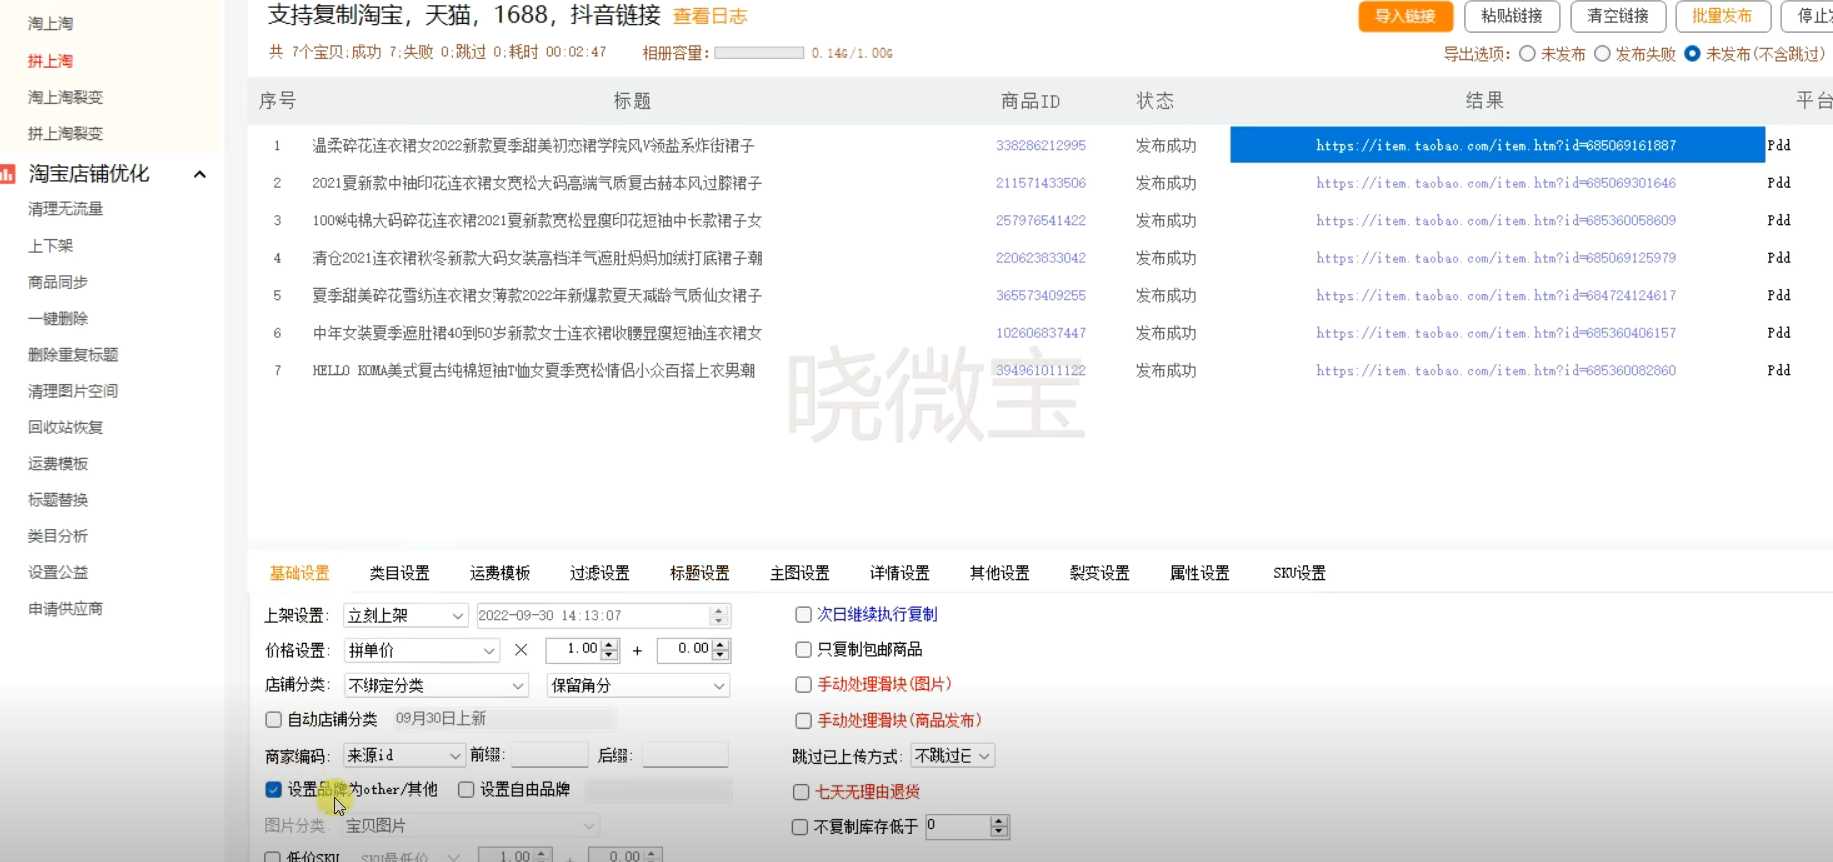Open 拼上淘裂变 in the sidebar

click(x=65, y=133)
